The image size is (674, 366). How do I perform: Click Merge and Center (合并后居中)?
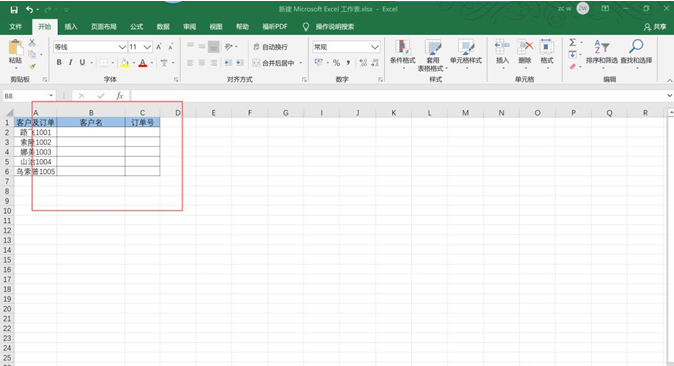273,63
